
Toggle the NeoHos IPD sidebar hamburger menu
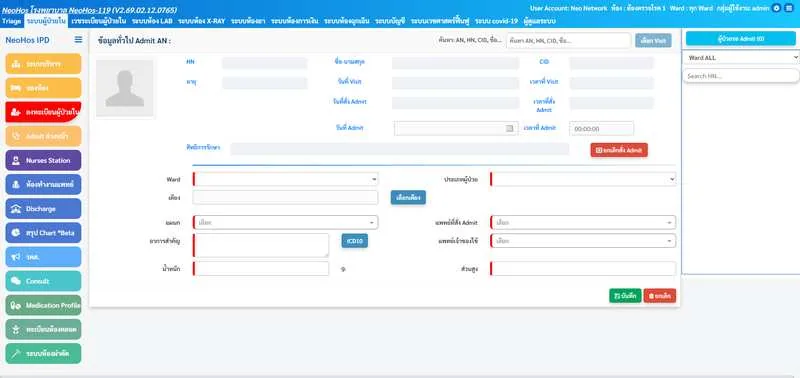(78, 40)
